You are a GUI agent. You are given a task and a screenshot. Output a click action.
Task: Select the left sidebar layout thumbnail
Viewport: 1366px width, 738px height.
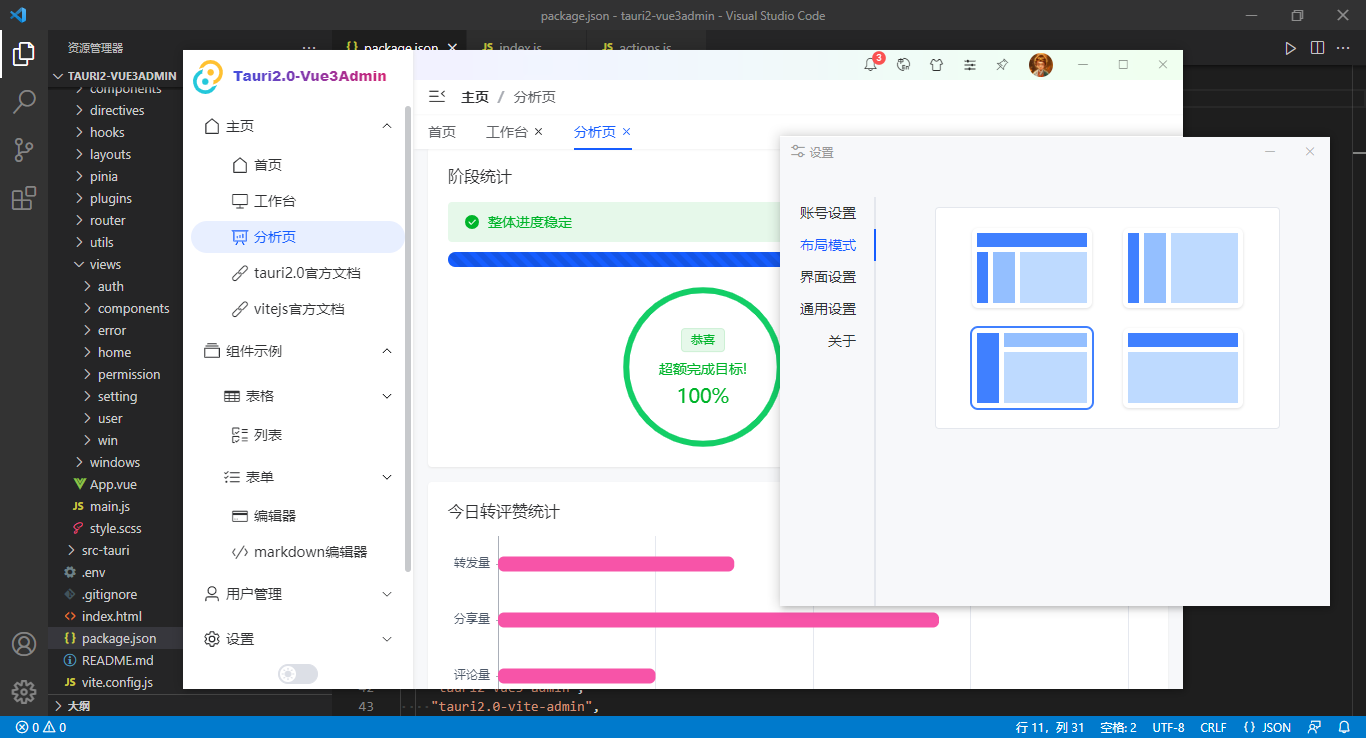click(x=1032, y=368)
